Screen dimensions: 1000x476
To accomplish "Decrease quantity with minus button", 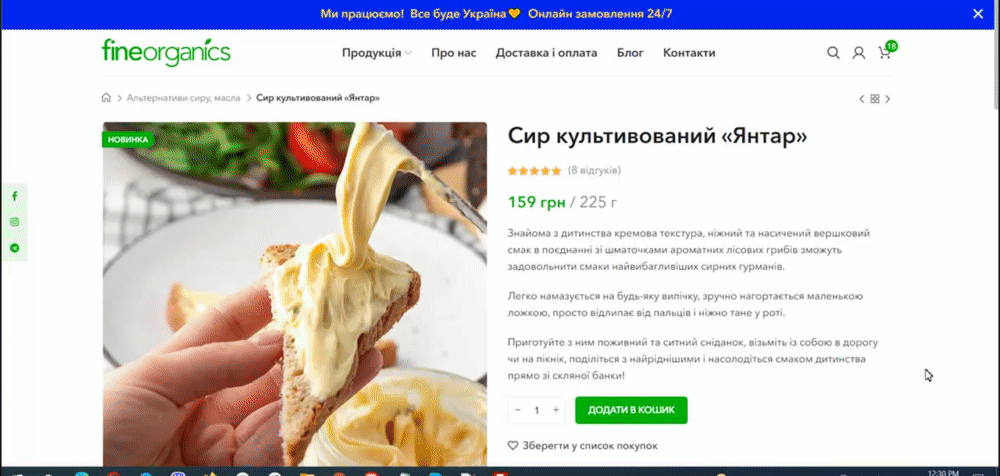I will click(517, 410).
